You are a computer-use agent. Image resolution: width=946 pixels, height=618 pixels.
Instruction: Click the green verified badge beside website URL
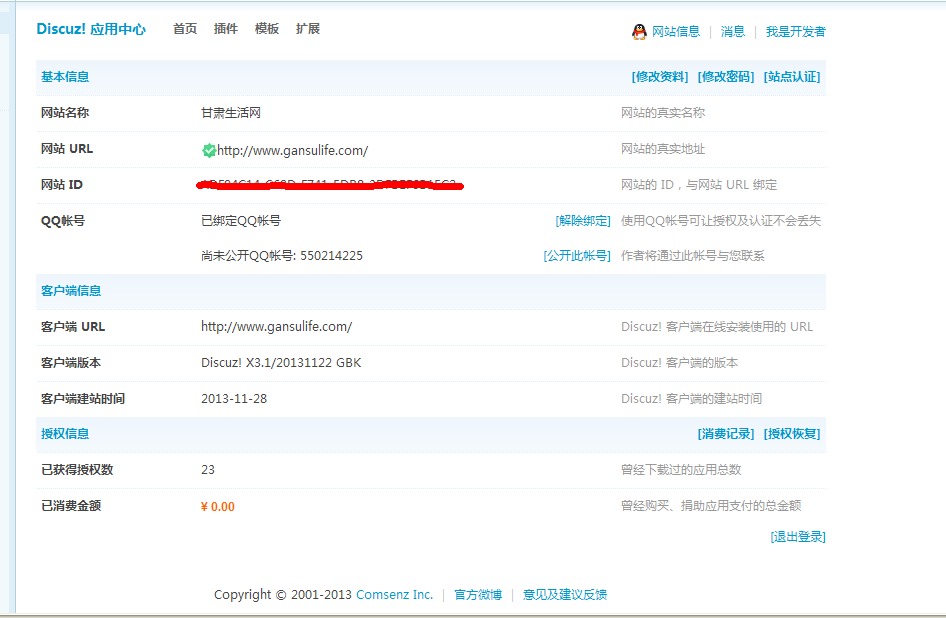(x=209, y=150)
